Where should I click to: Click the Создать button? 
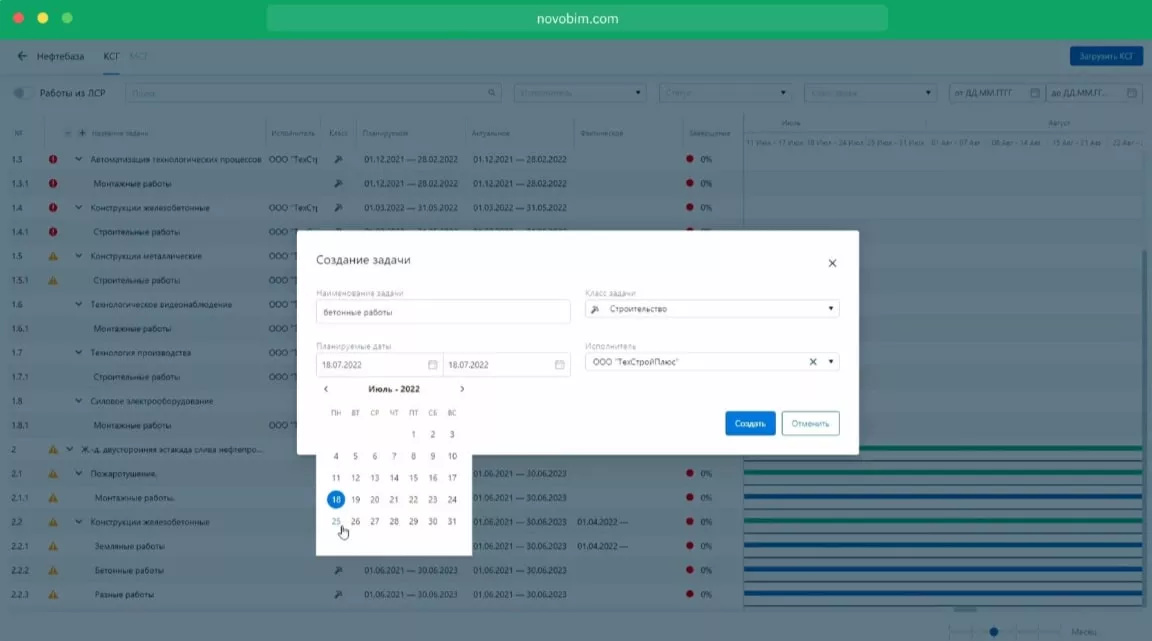(750, 423)
